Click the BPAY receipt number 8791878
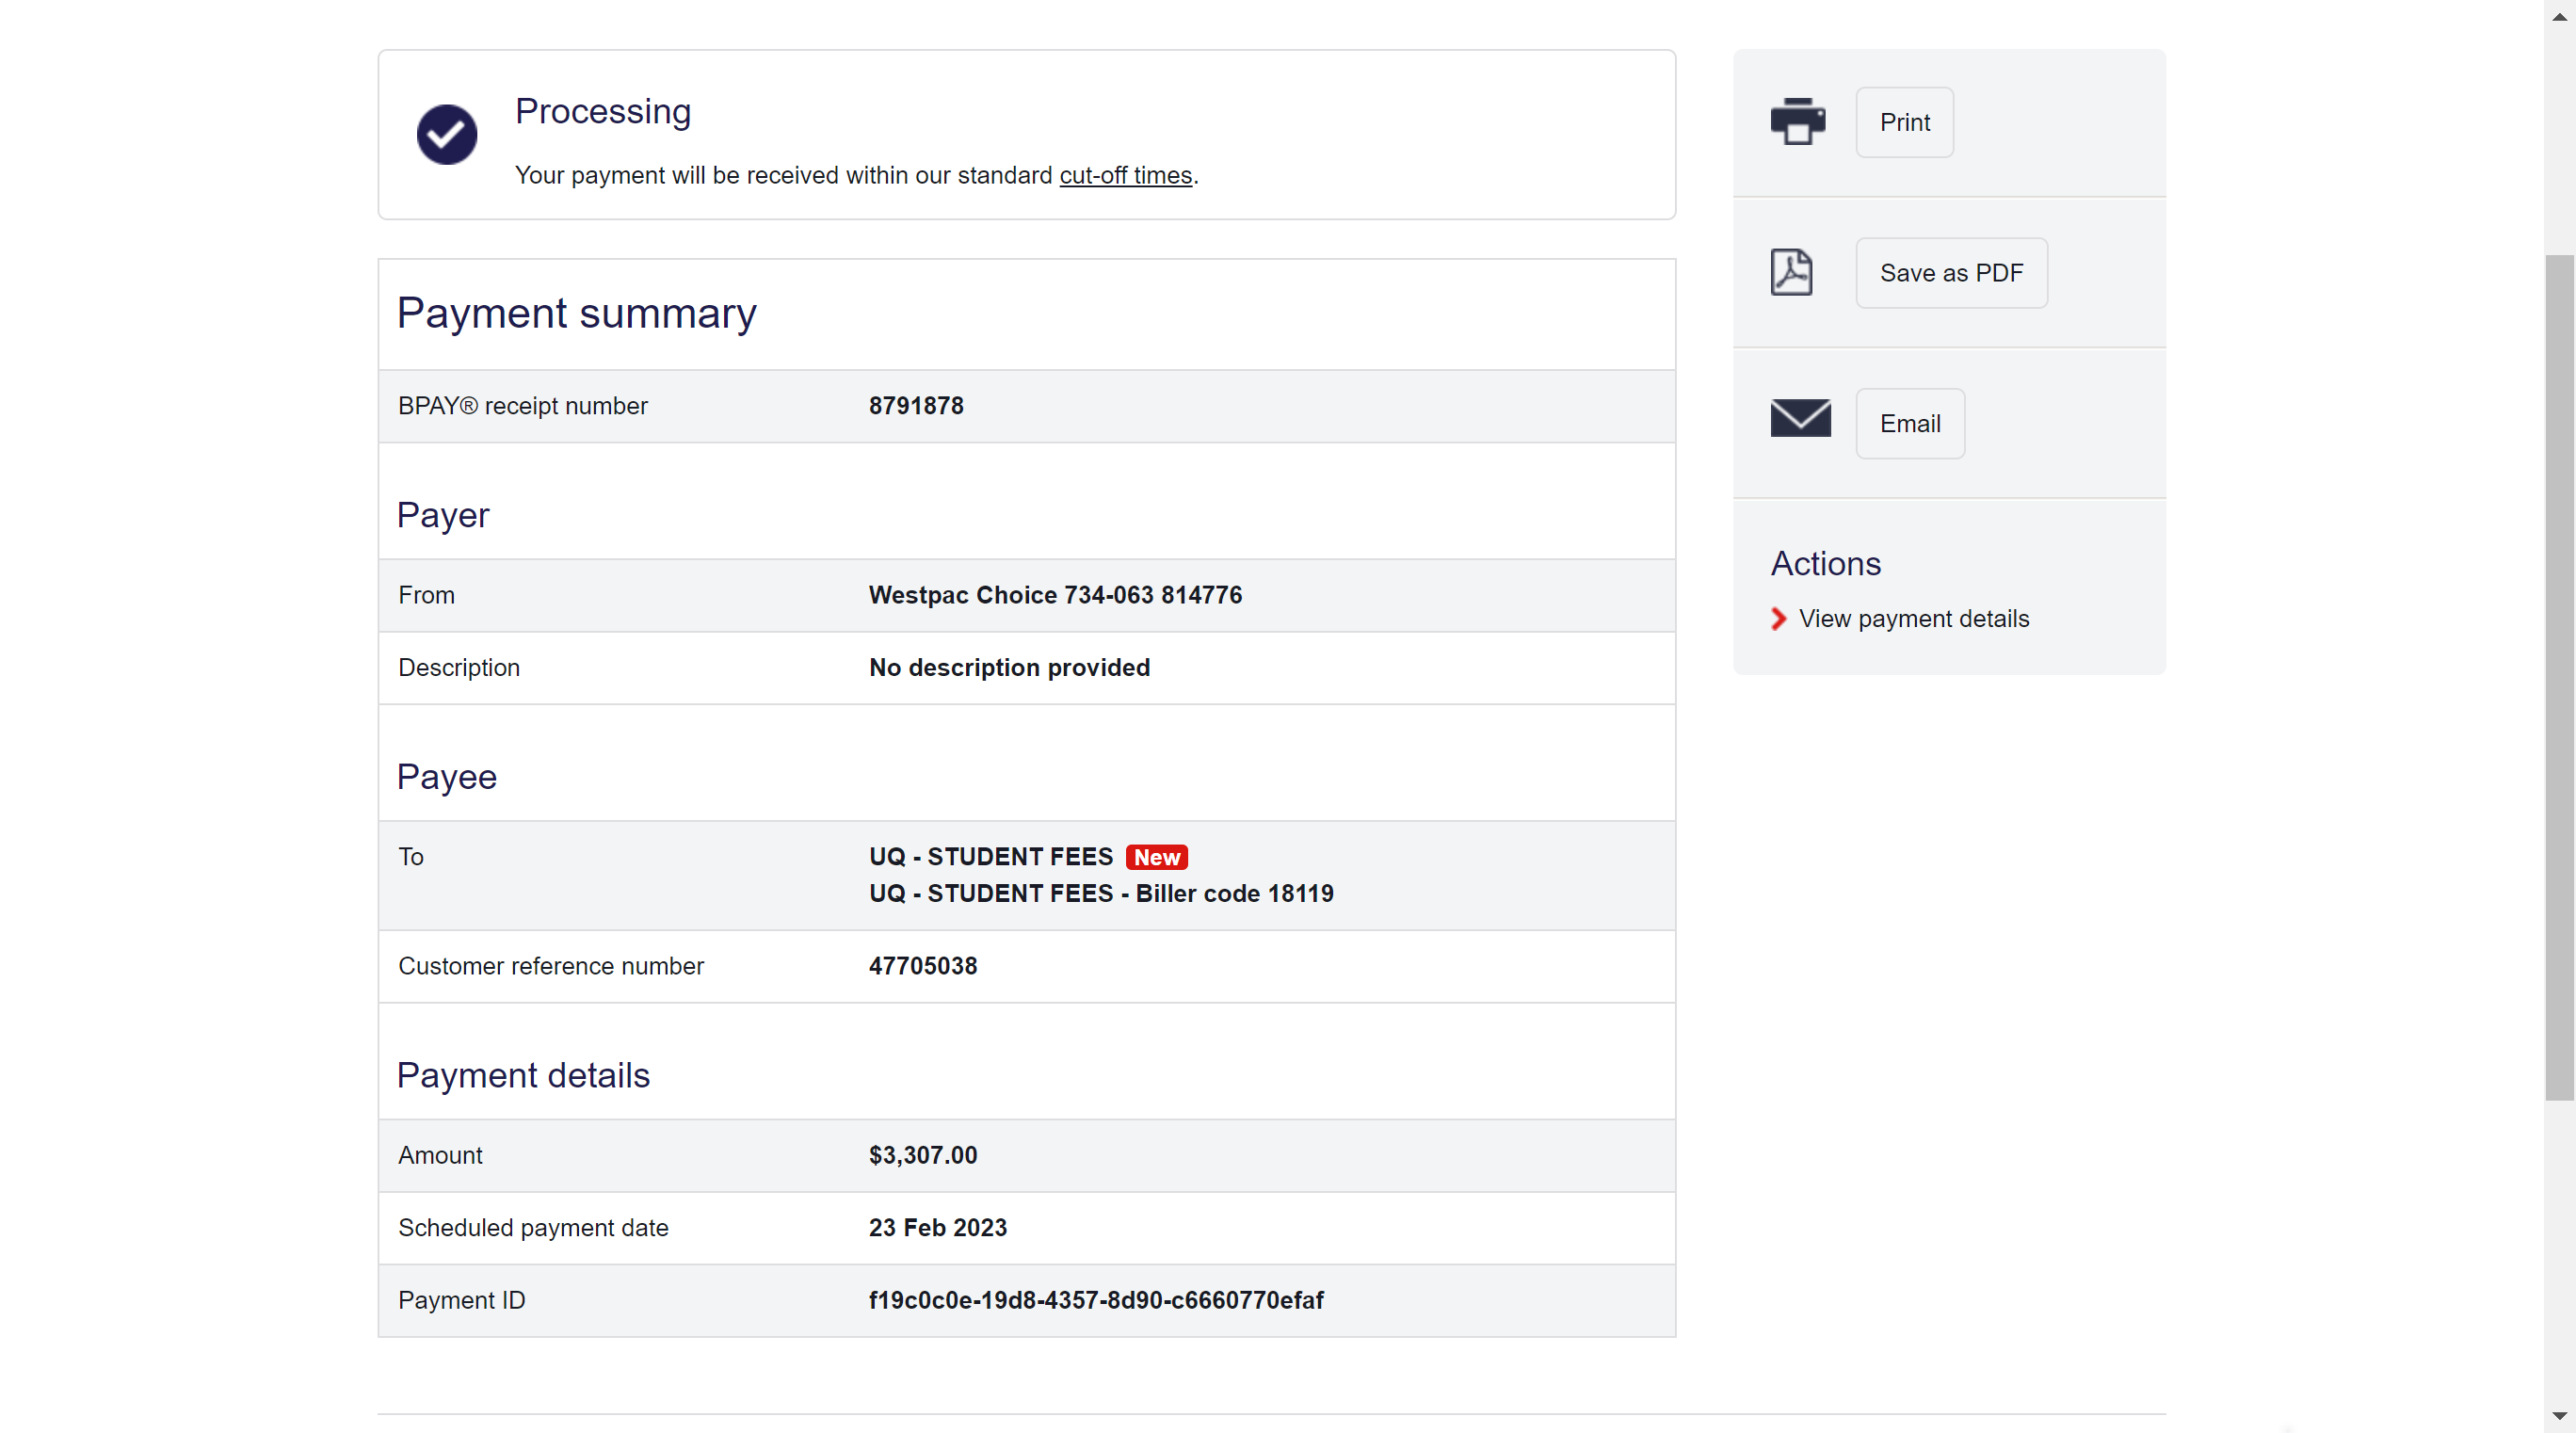This screenshot has height=1433, width=2576. click(x=916, y=406)
